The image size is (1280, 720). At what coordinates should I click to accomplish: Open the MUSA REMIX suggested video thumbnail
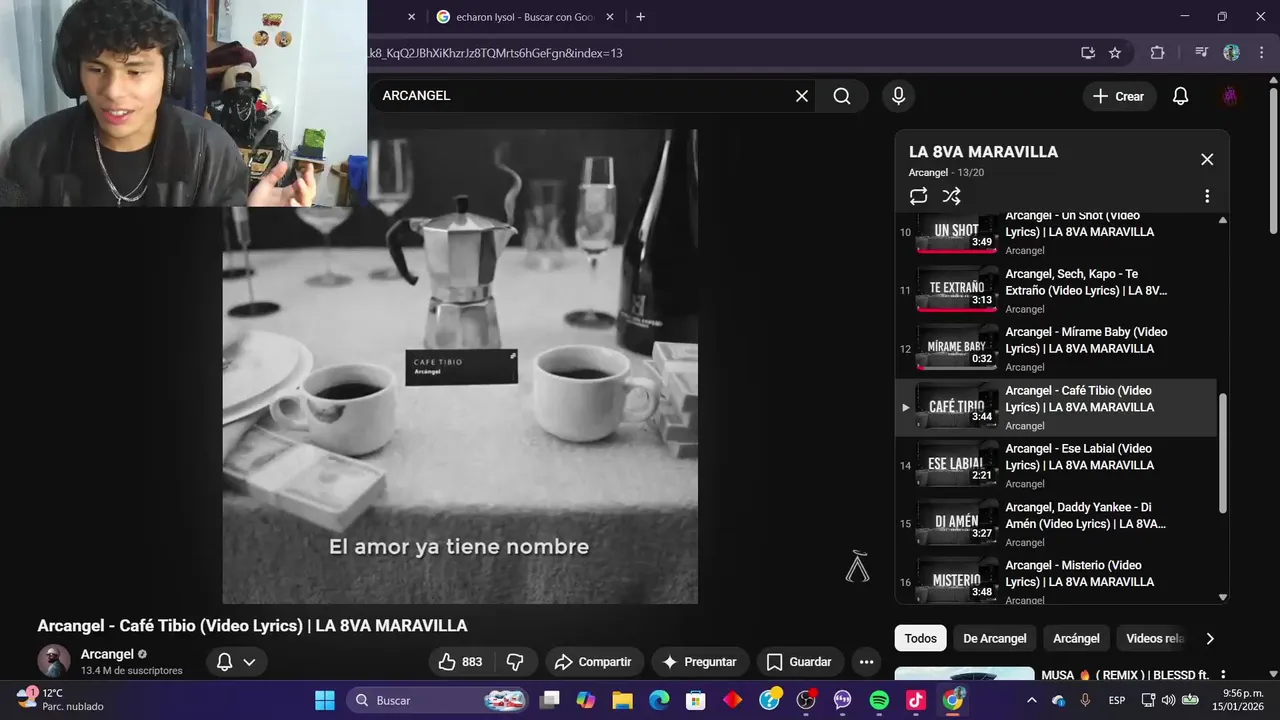[x=964, y=674]
